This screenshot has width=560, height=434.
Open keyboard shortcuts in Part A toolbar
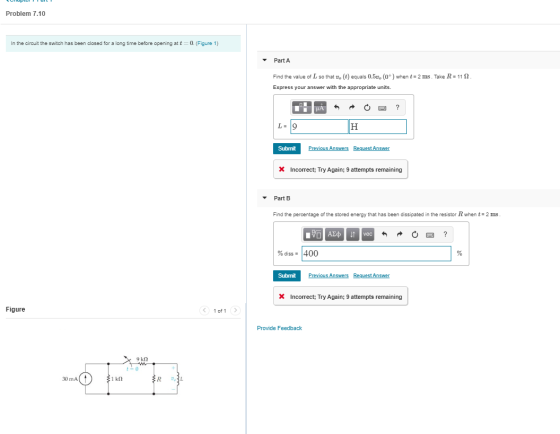click(x=382, y=108)
